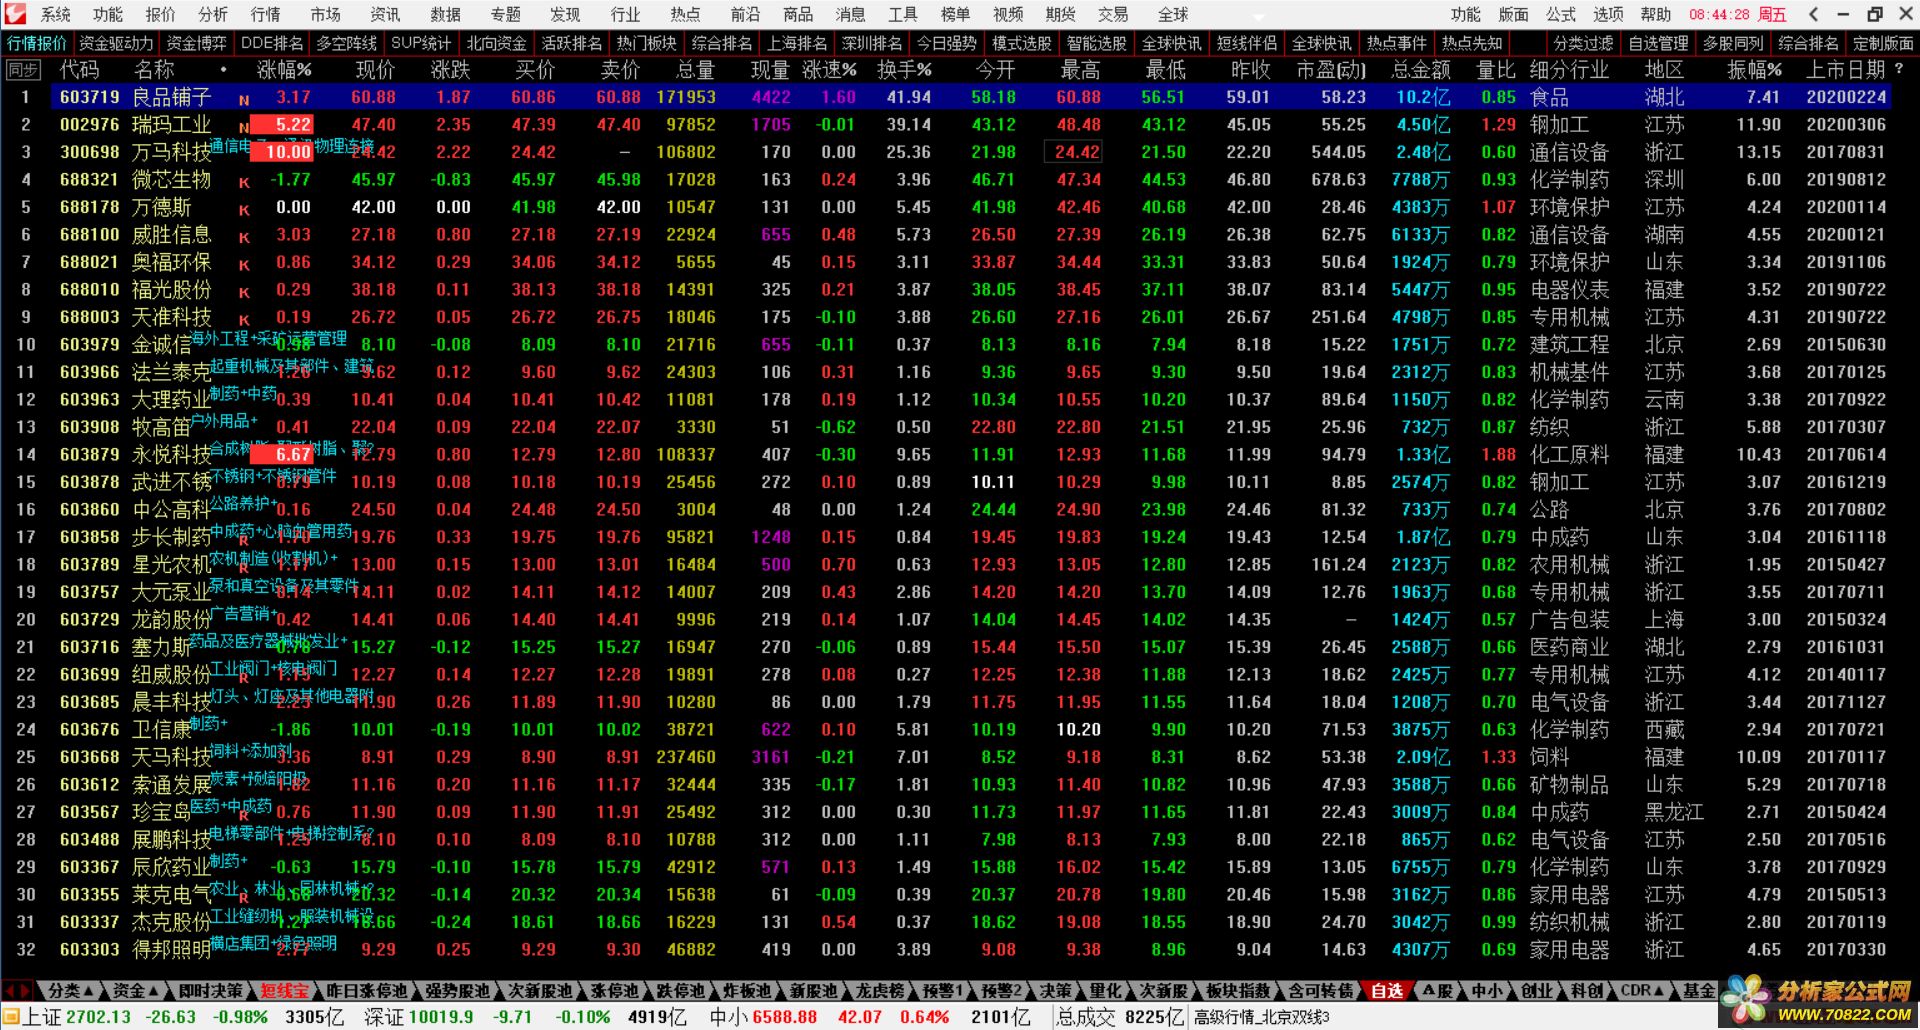This screenshot has height=1030, width=1920.
Task: Click the 上证 index value 2702.13
Action: 98,1017
